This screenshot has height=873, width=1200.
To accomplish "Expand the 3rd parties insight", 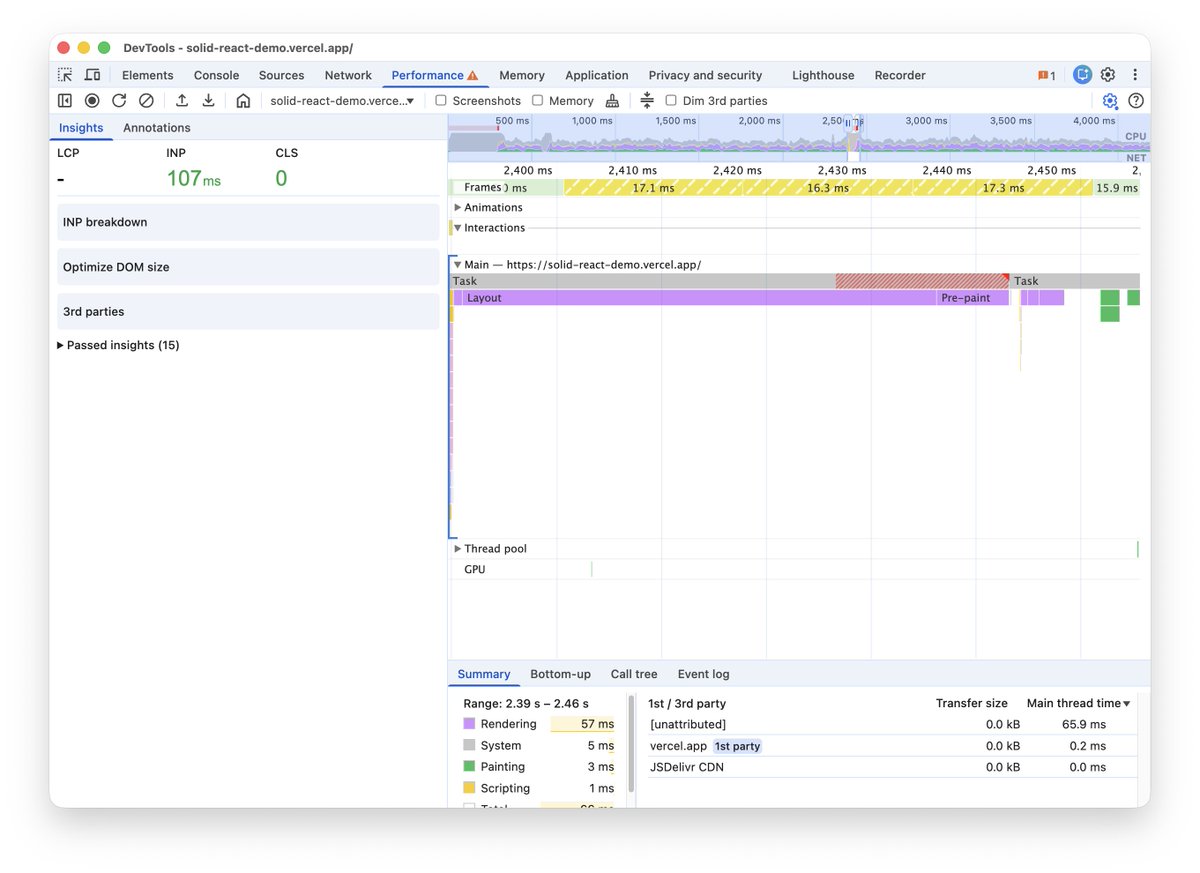I will coord(248,311).
